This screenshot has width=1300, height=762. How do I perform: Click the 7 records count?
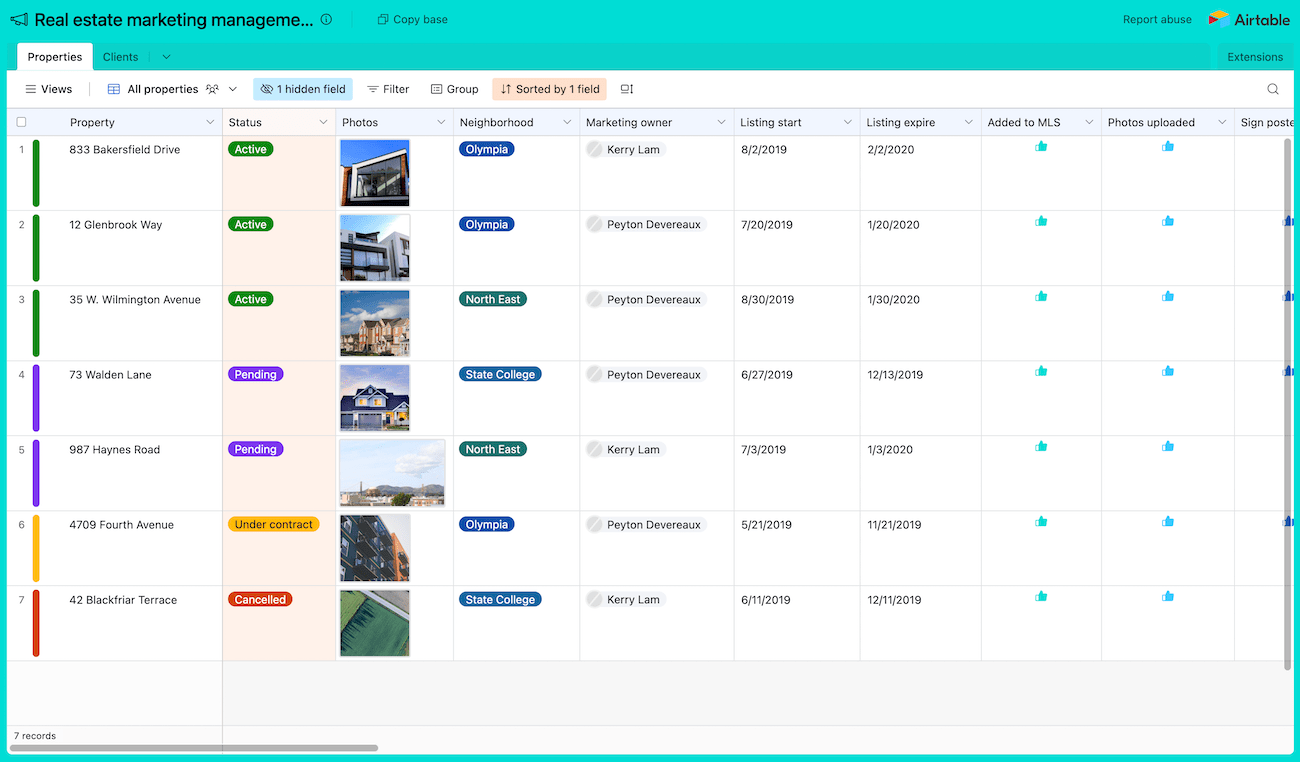tap(35, 735)
